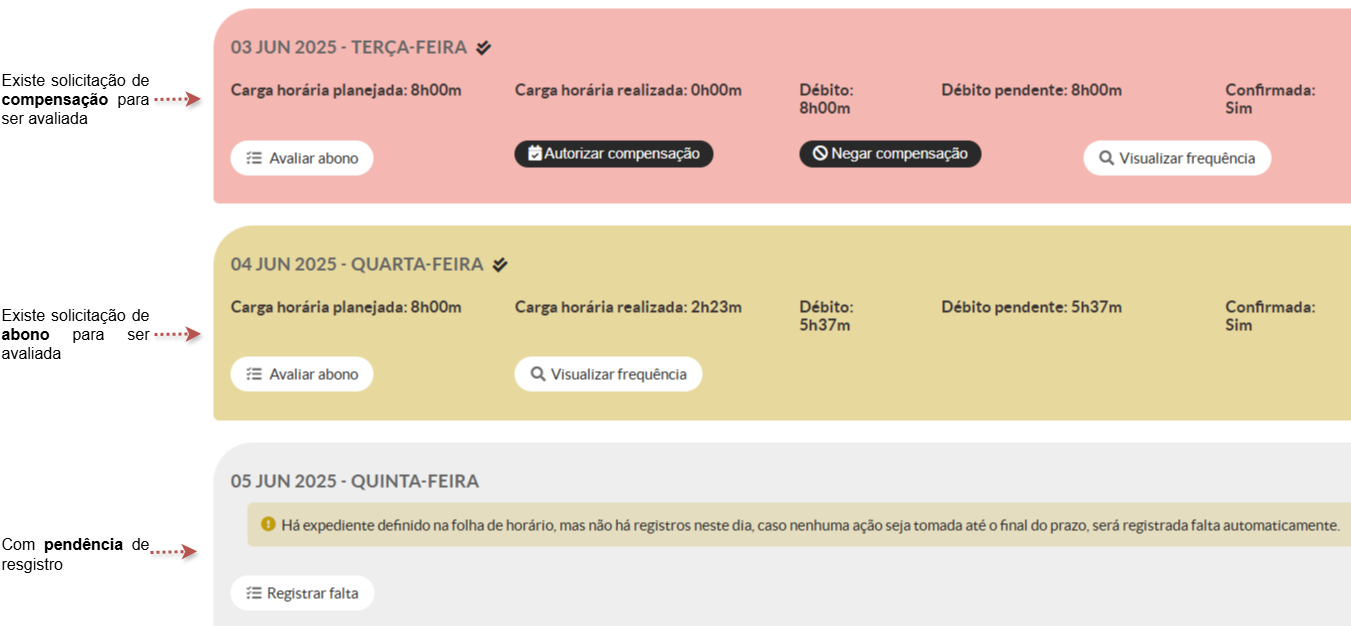
Task: Click magnifier icon on Terça-feira's Visualizar frequência
Action: click(x=1106, y=158)
